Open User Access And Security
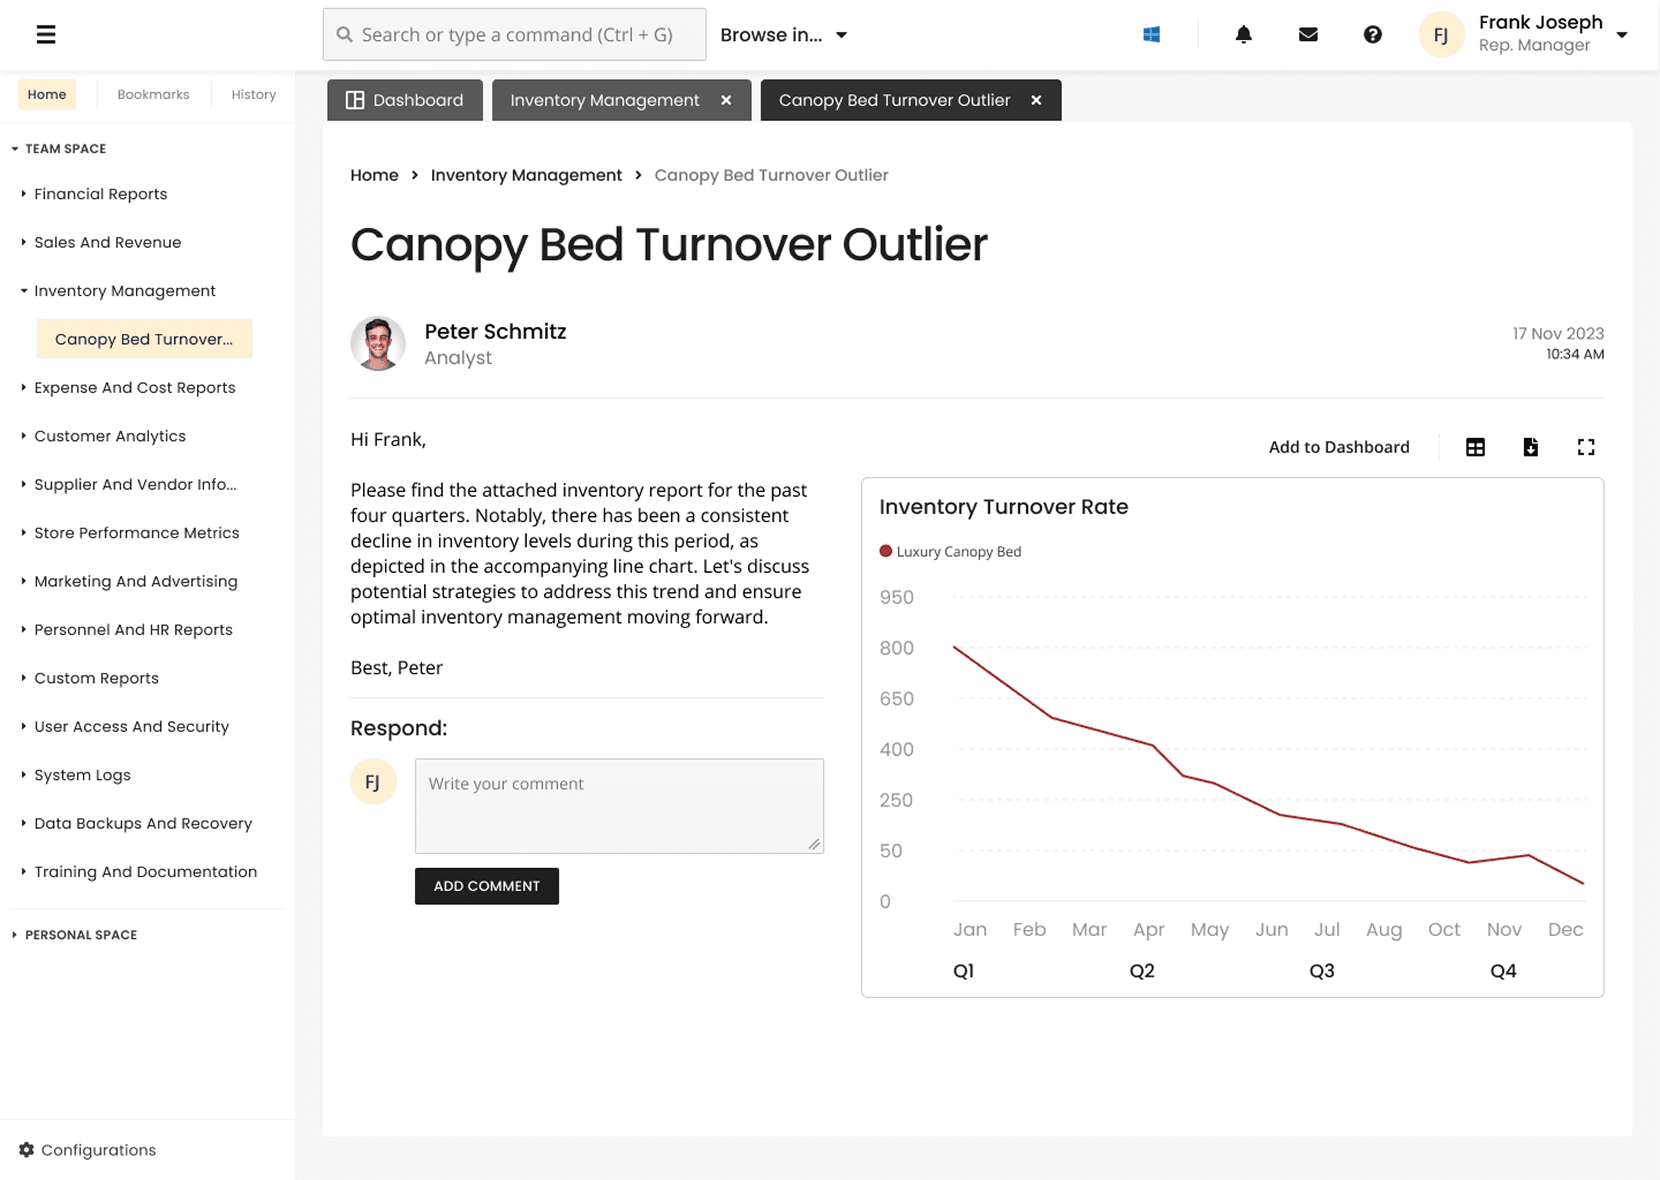This screenshot has width=1660, height=1180. 131,727
